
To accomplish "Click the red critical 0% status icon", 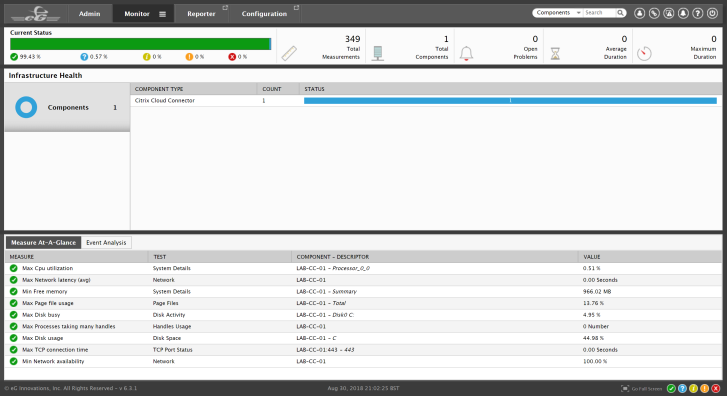I will pyautogui.click(x=232, y=57).
